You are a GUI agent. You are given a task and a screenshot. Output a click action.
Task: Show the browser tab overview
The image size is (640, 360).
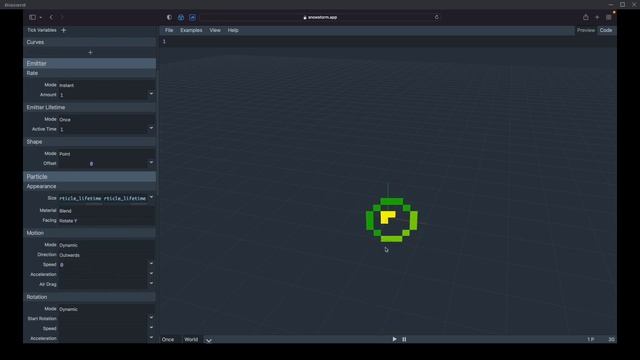click(609, 17)
